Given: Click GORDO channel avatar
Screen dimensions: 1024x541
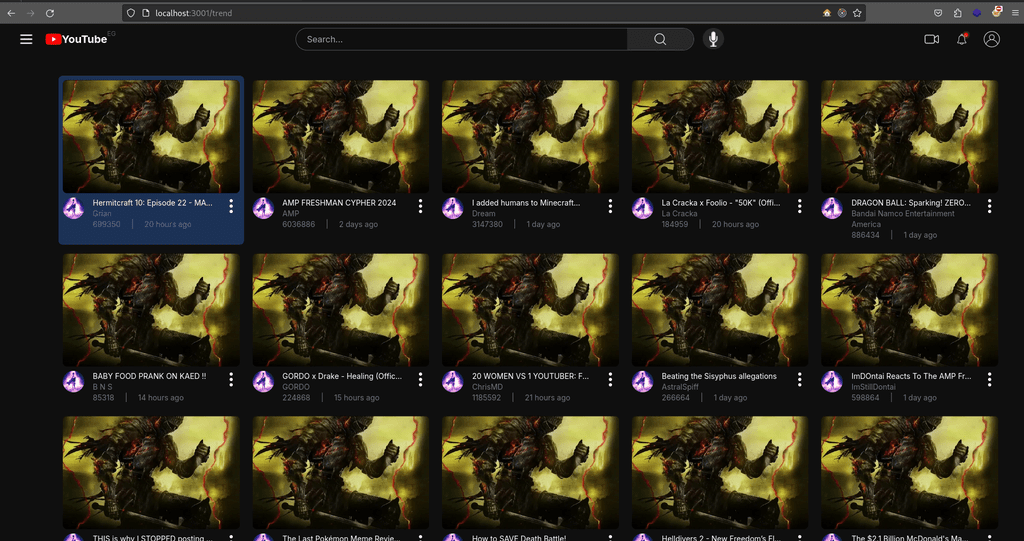Looking at the screenshot, I should (263, 382).
